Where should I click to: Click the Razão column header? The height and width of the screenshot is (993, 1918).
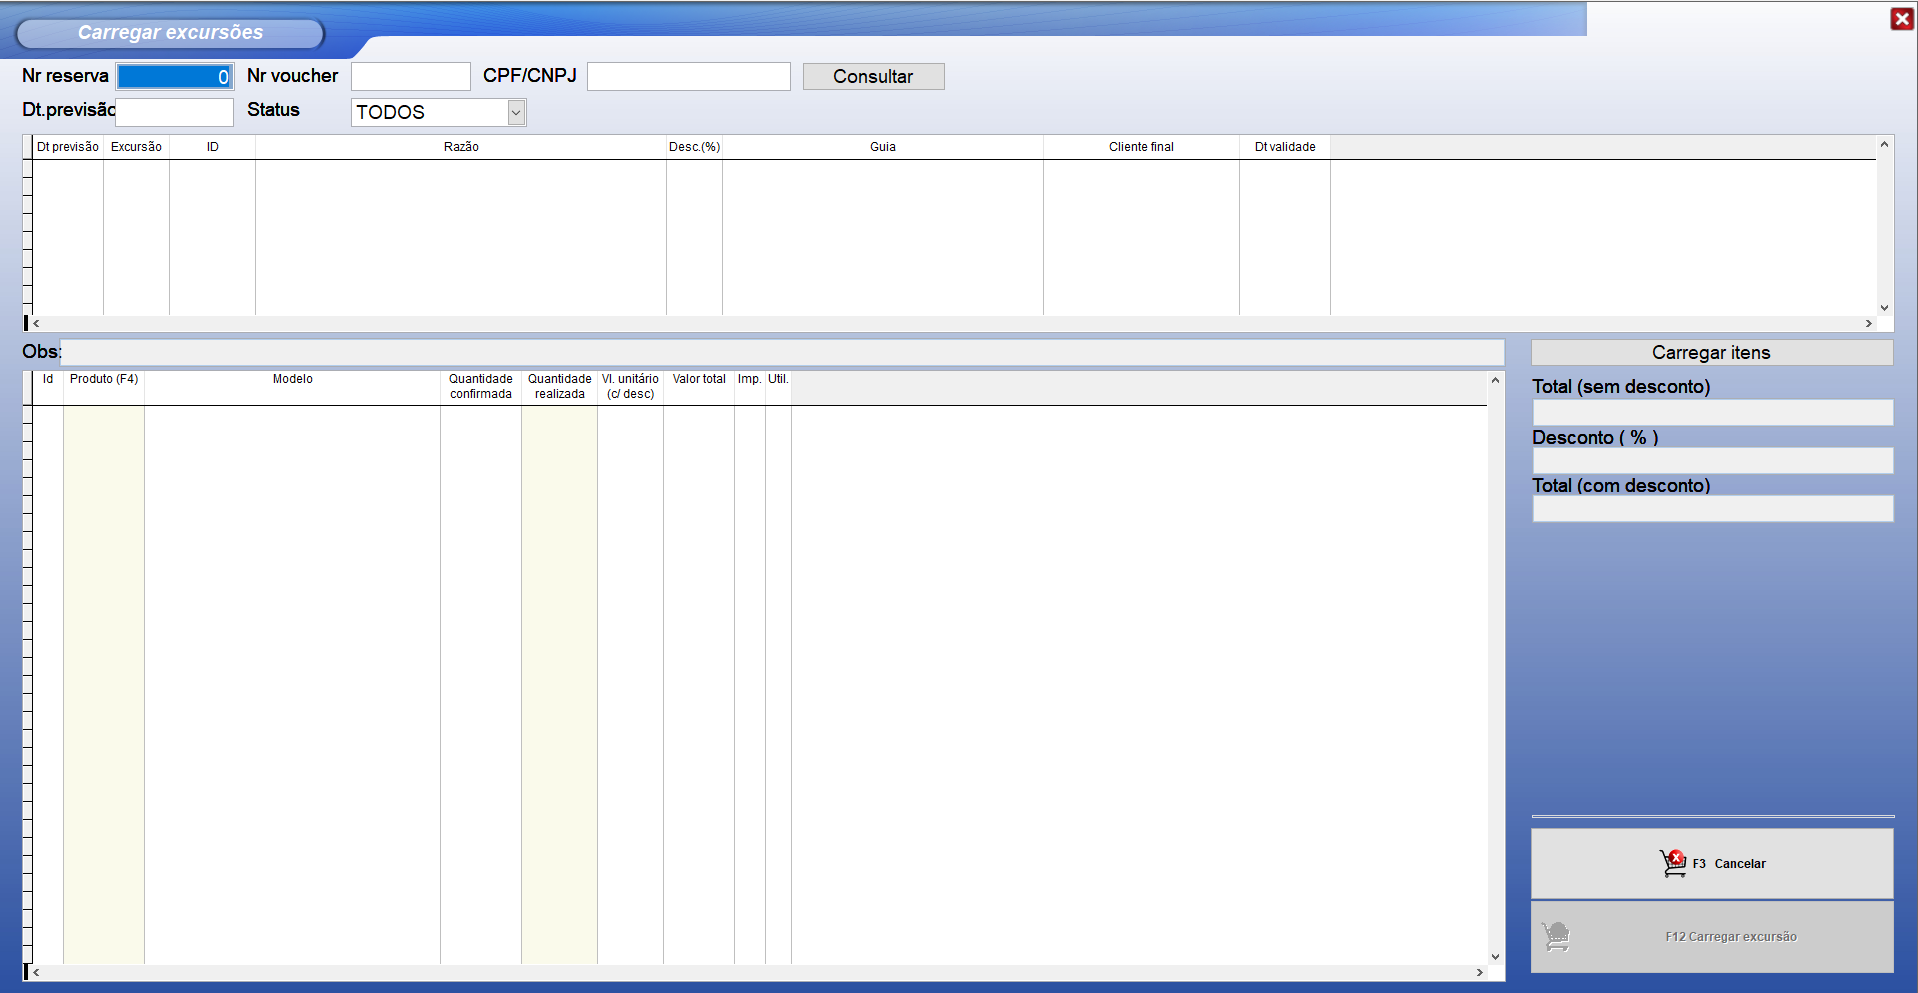tap(461, 147)
